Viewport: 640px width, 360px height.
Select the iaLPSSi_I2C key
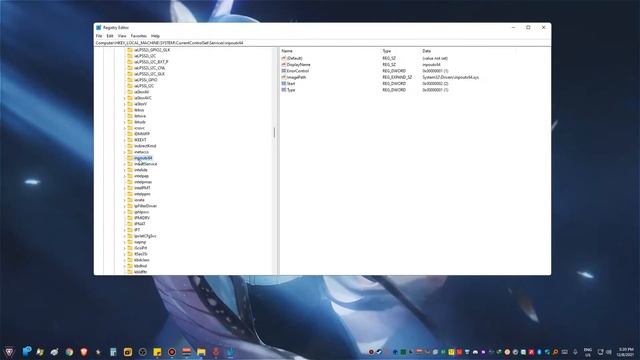click(x=144, y=86)
